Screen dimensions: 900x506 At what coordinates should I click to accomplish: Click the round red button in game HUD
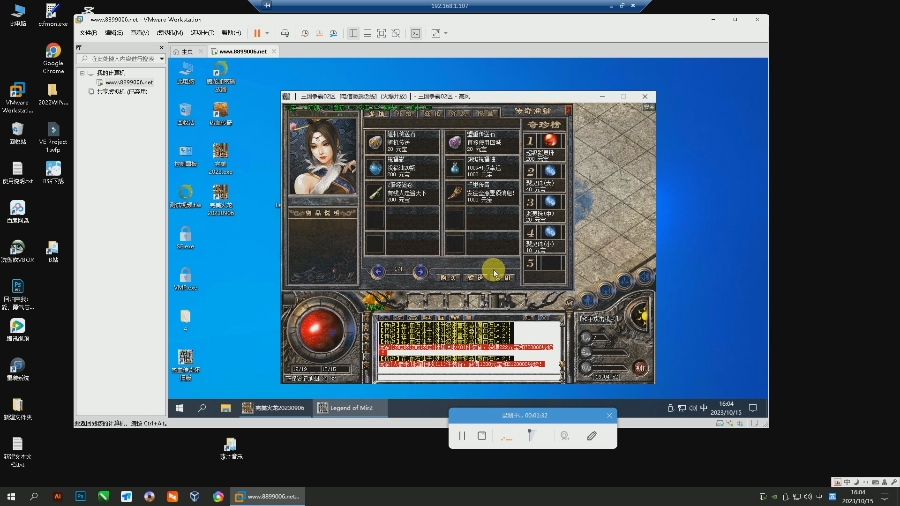[640, 367]
